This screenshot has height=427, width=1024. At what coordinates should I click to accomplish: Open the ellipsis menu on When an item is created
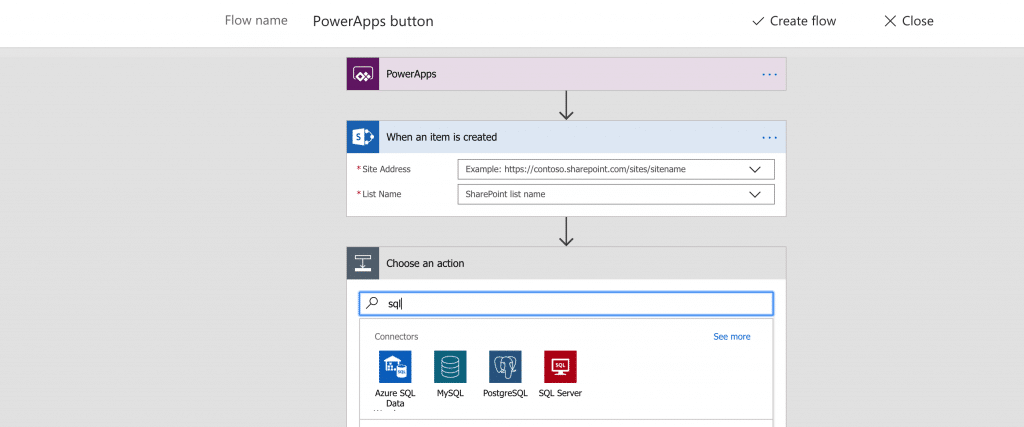tap(770, 138)
